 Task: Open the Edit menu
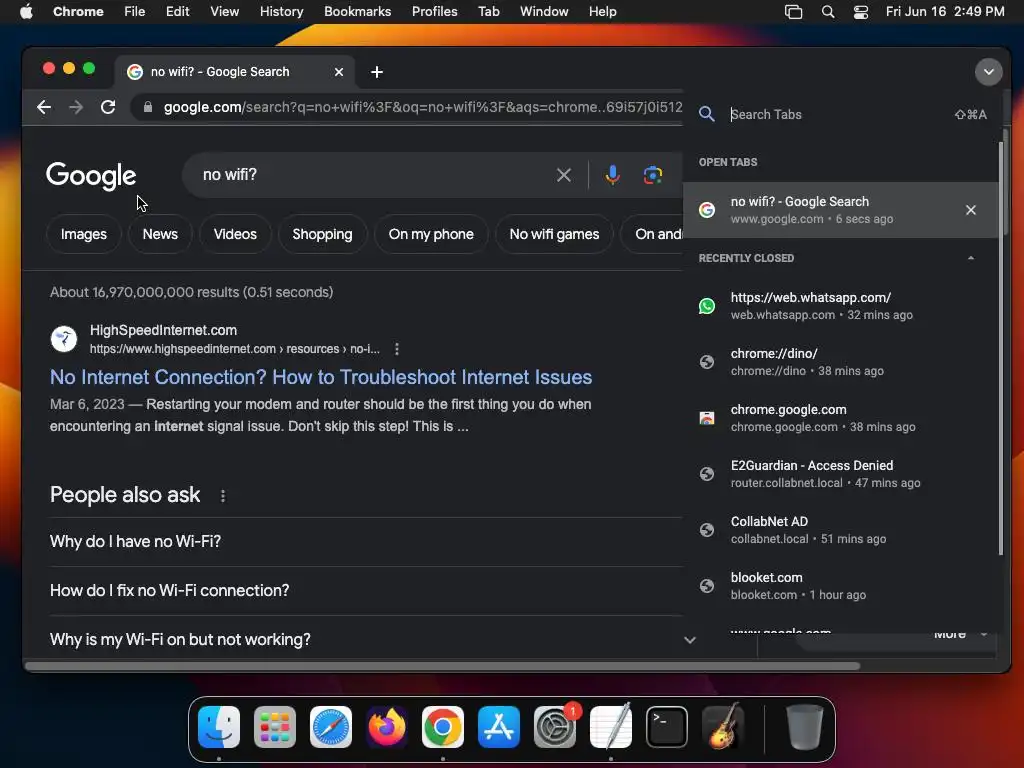pos(177,12)
